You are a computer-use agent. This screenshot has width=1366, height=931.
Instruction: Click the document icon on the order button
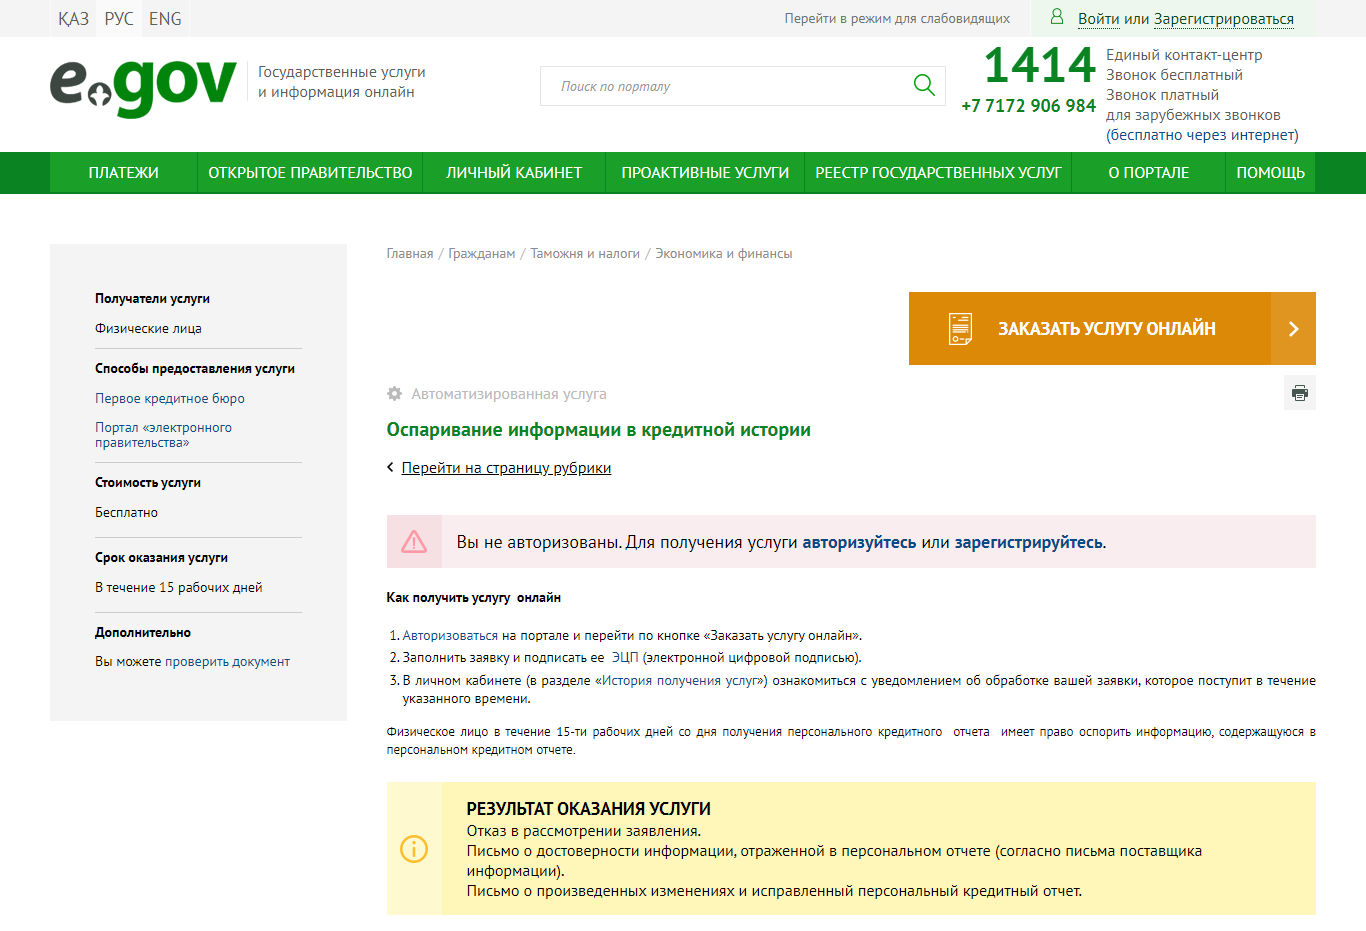click(x=960, y=328)
